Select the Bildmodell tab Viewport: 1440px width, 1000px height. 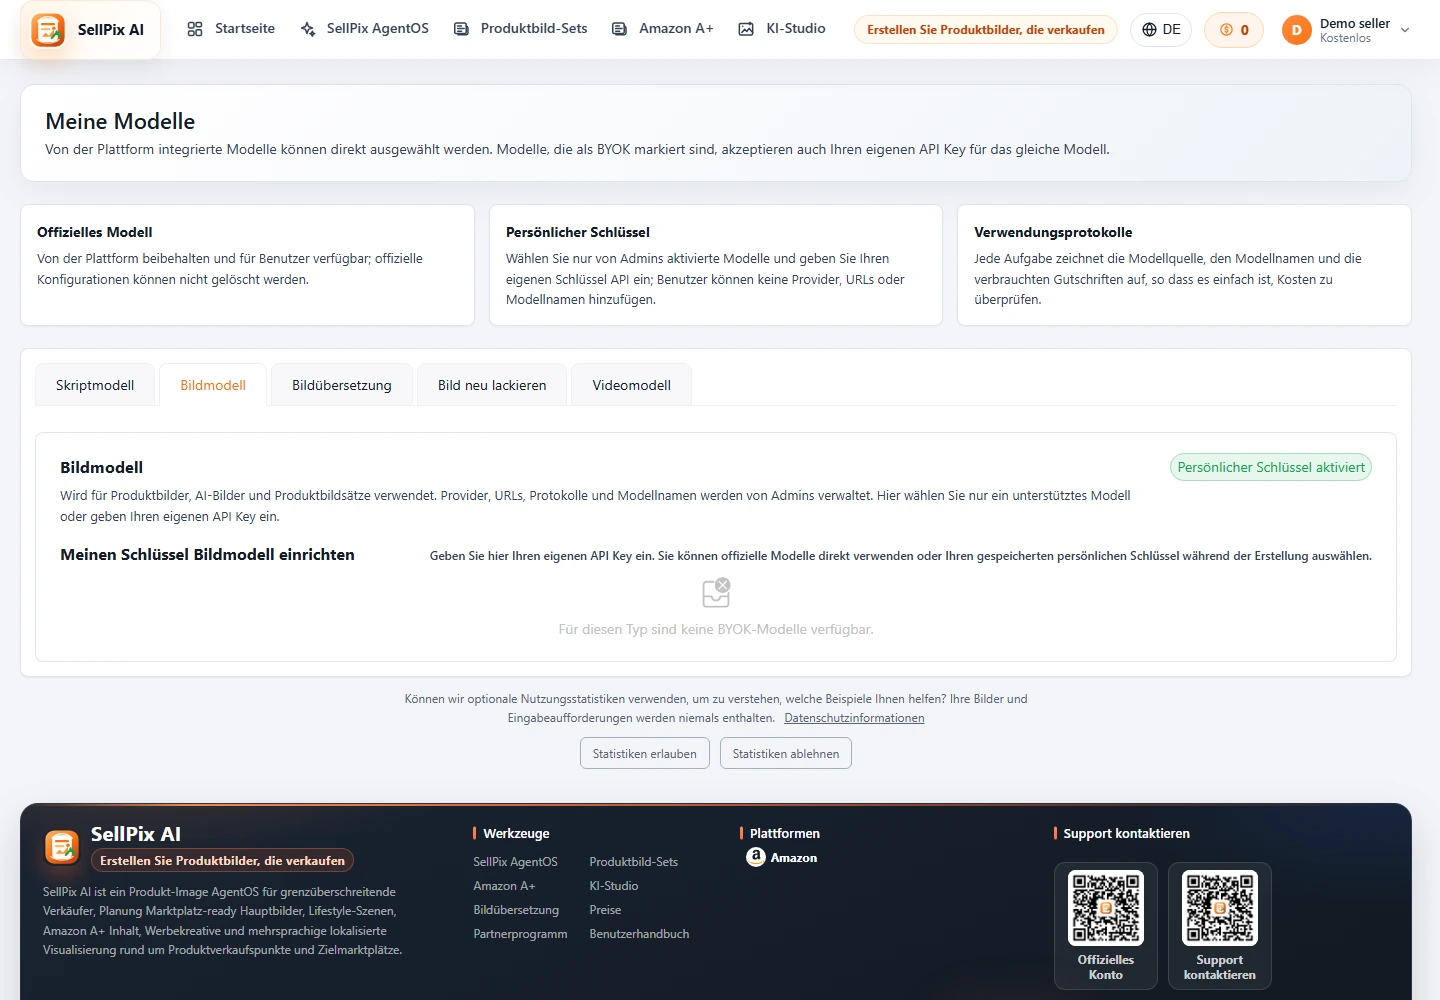click(x=213, y=385)
